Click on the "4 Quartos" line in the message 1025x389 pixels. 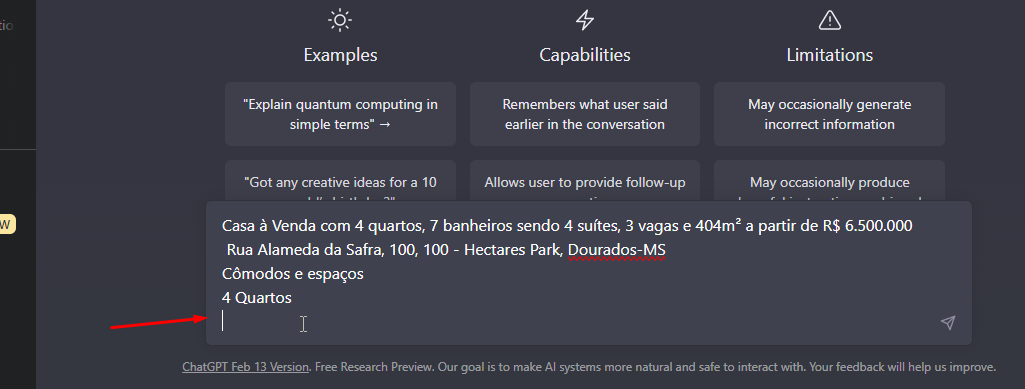click(x=257, y=298)
